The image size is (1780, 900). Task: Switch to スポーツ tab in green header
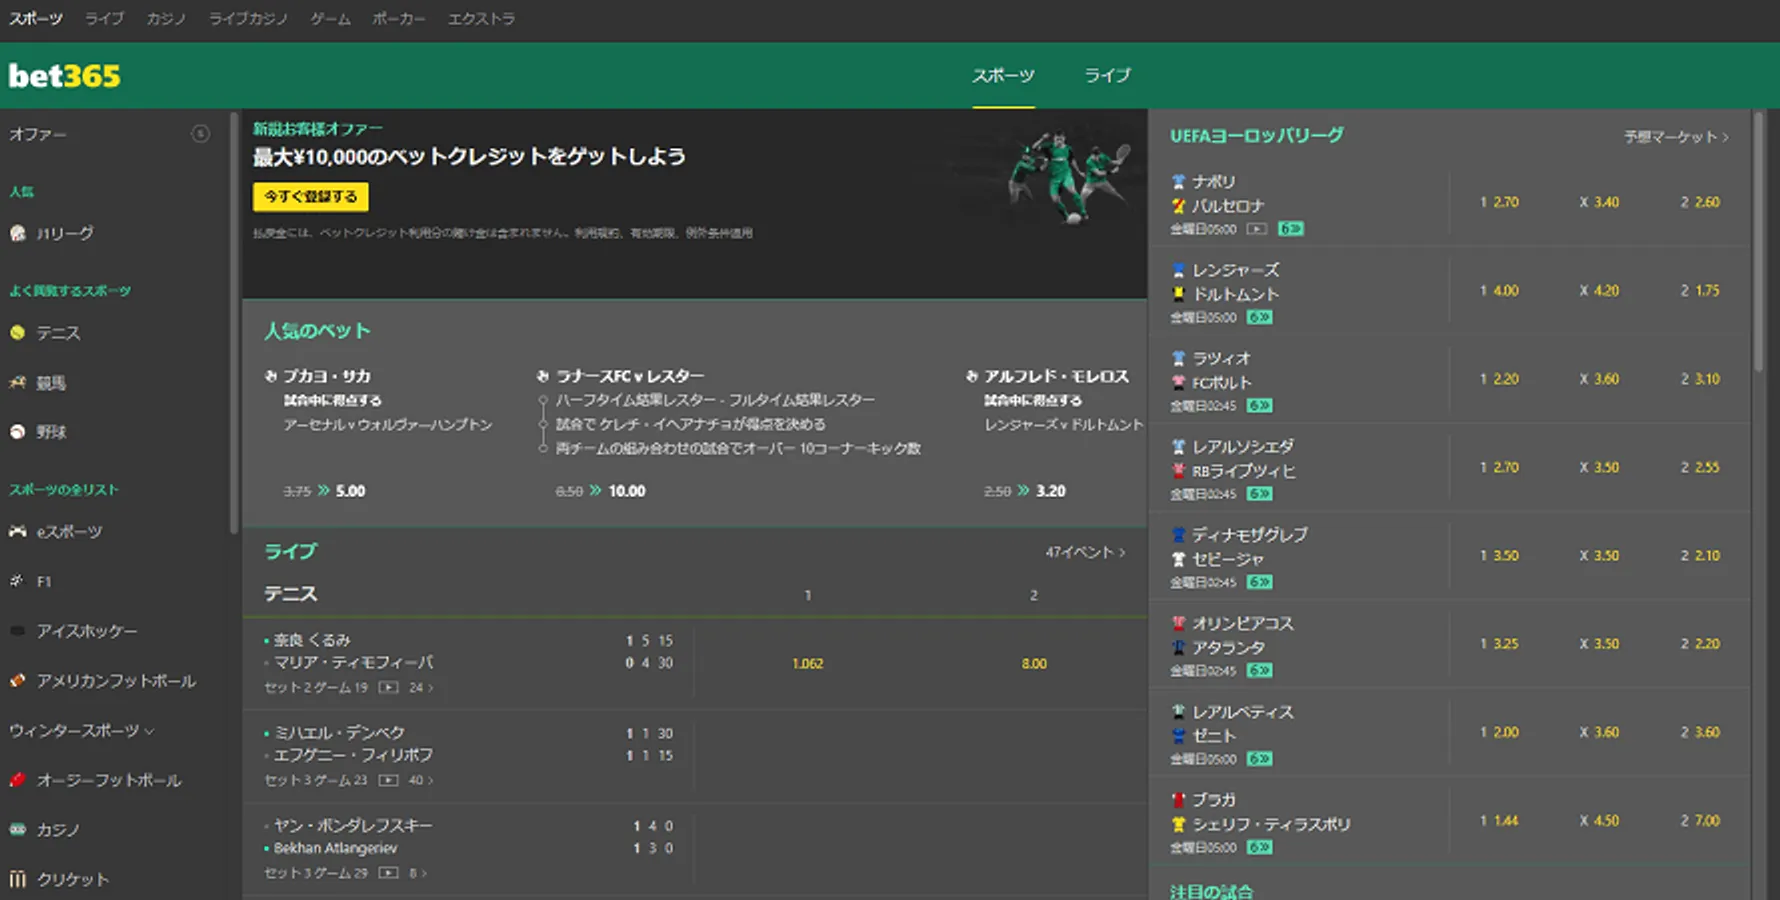coord(1004,75)
